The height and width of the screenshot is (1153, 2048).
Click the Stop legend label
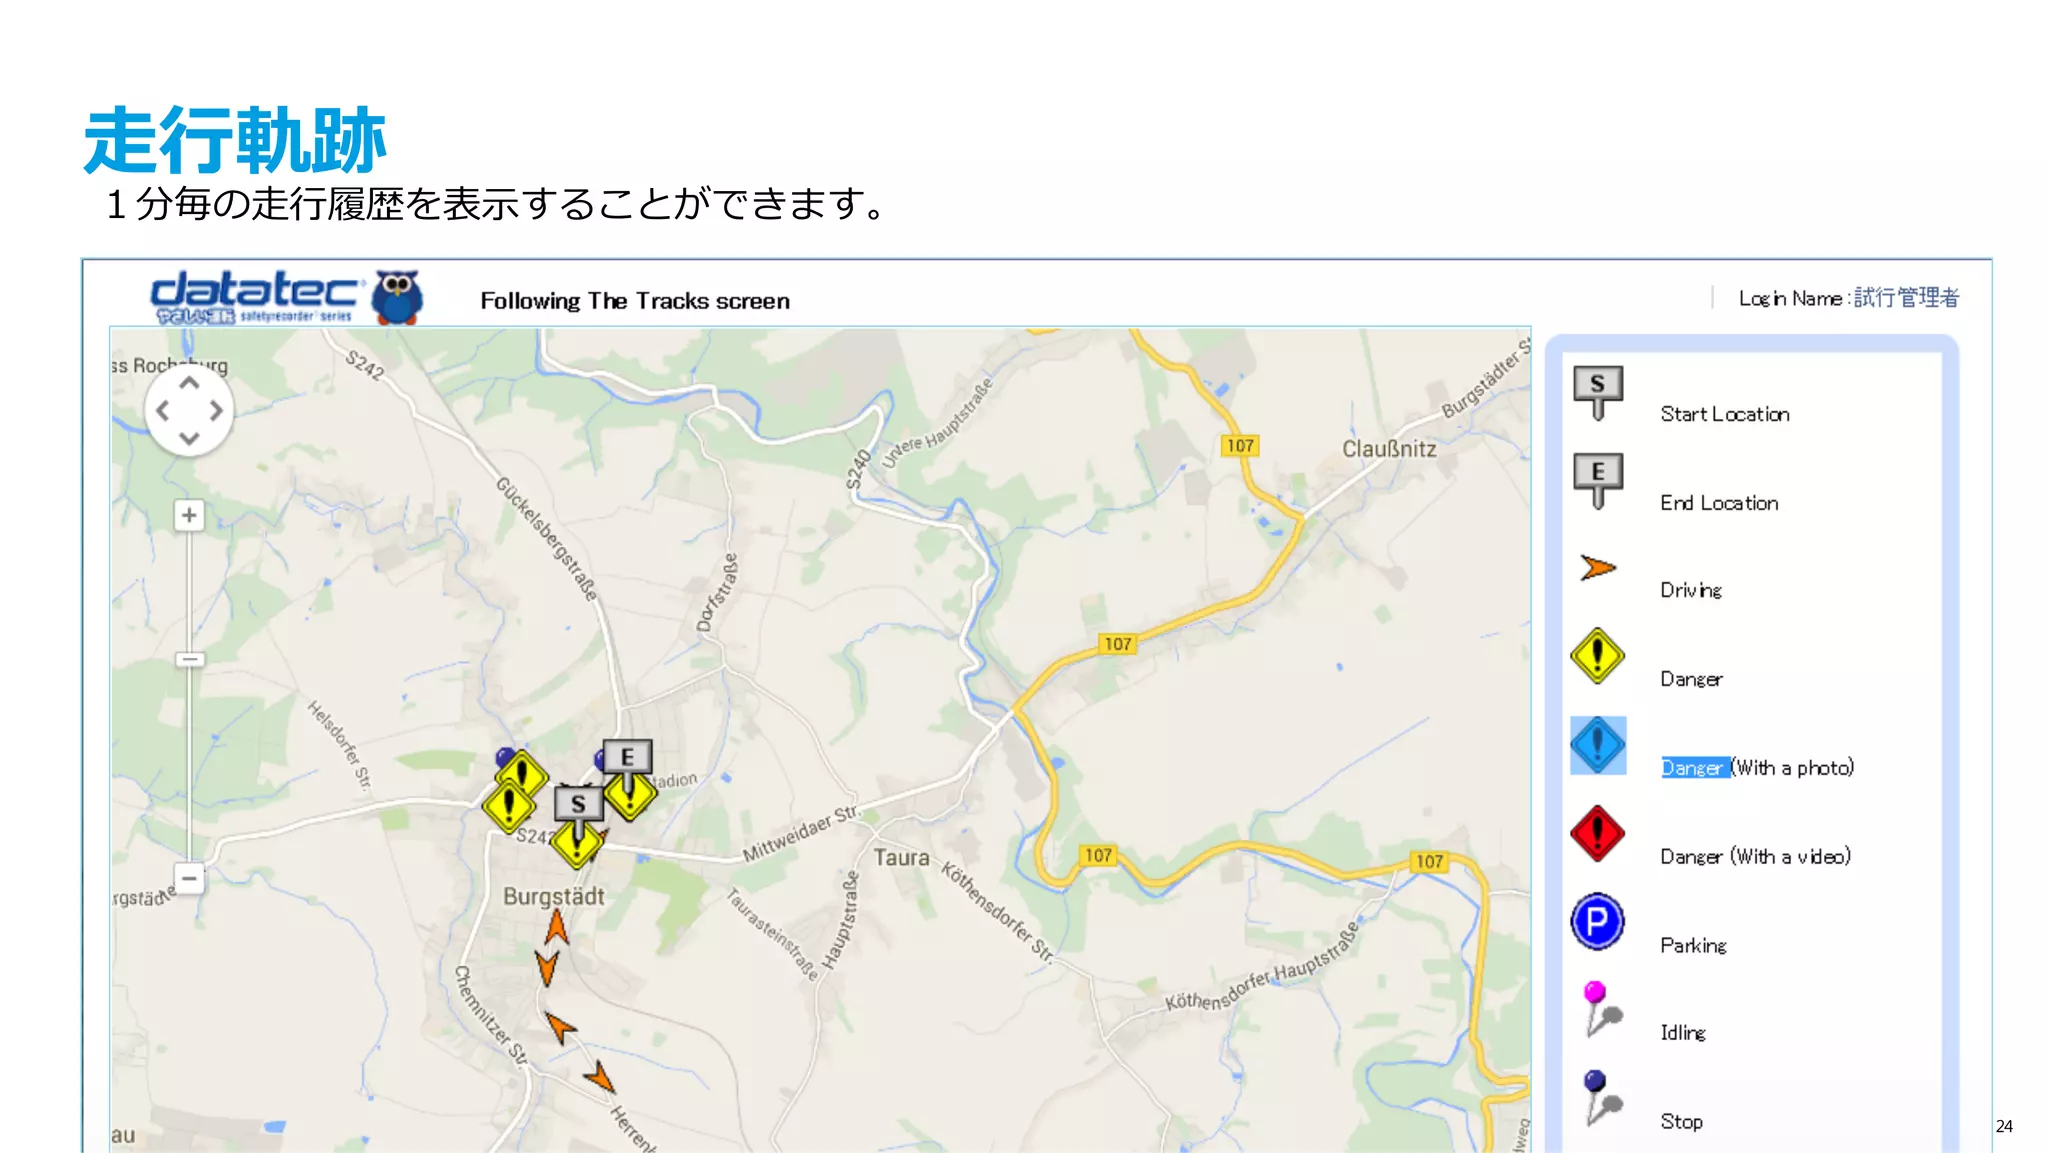point(1681,1121)
